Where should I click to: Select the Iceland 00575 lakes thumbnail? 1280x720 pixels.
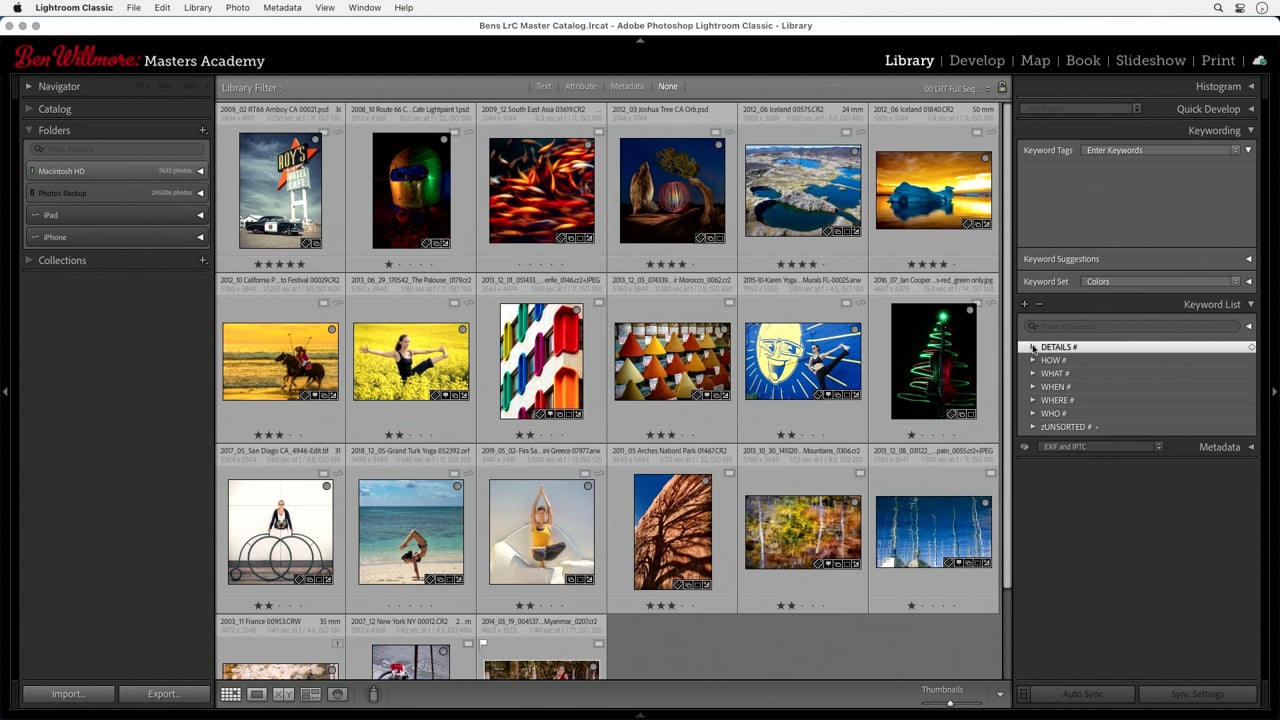tap(802, 190)
